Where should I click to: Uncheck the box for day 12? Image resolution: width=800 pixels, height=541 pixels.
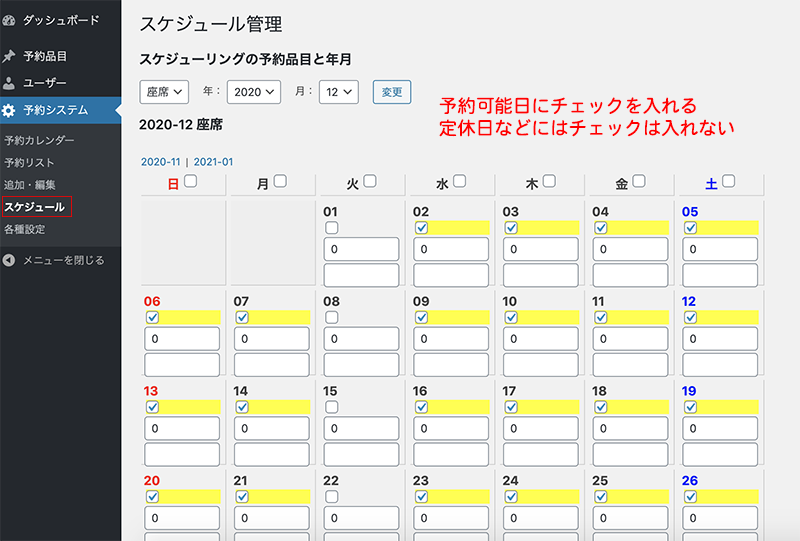point(690,317)
